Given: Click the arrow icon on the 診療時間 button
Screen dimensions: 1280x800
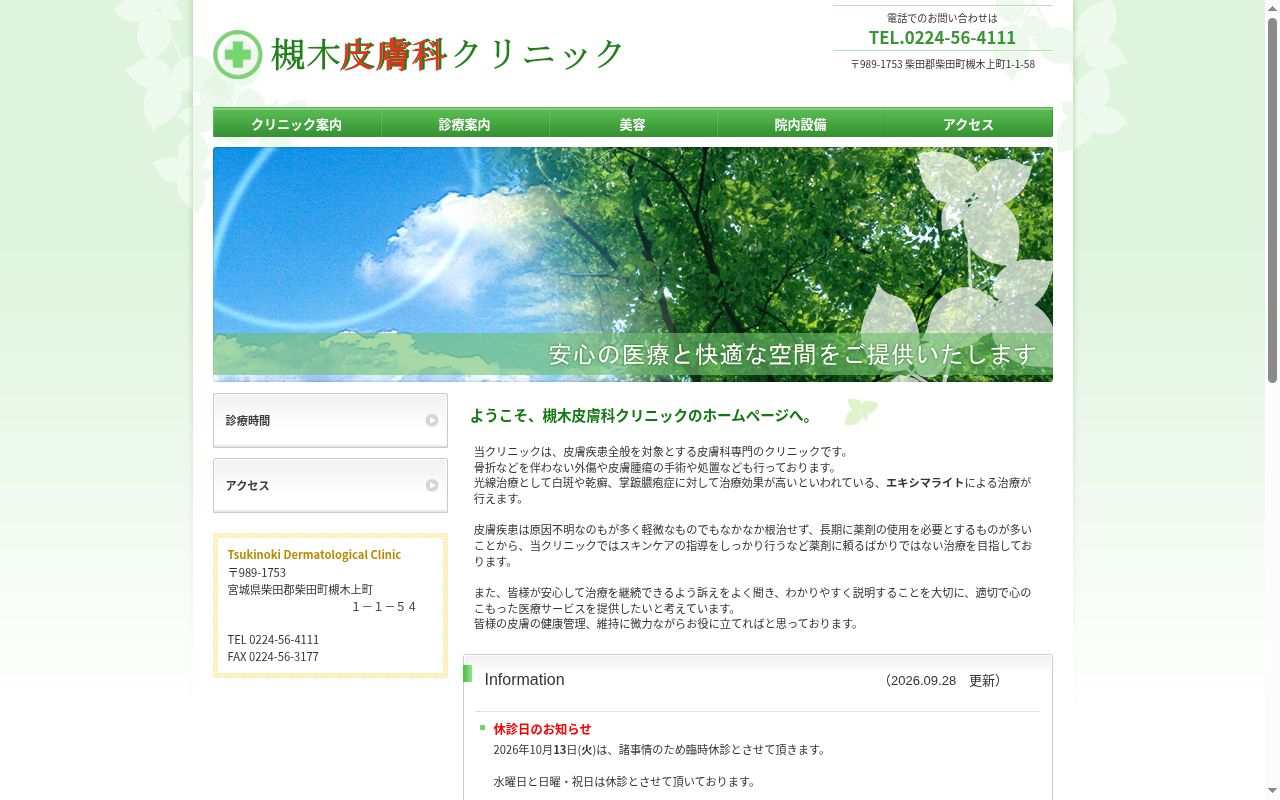Looking at the screenshot, I should point(432,420).
